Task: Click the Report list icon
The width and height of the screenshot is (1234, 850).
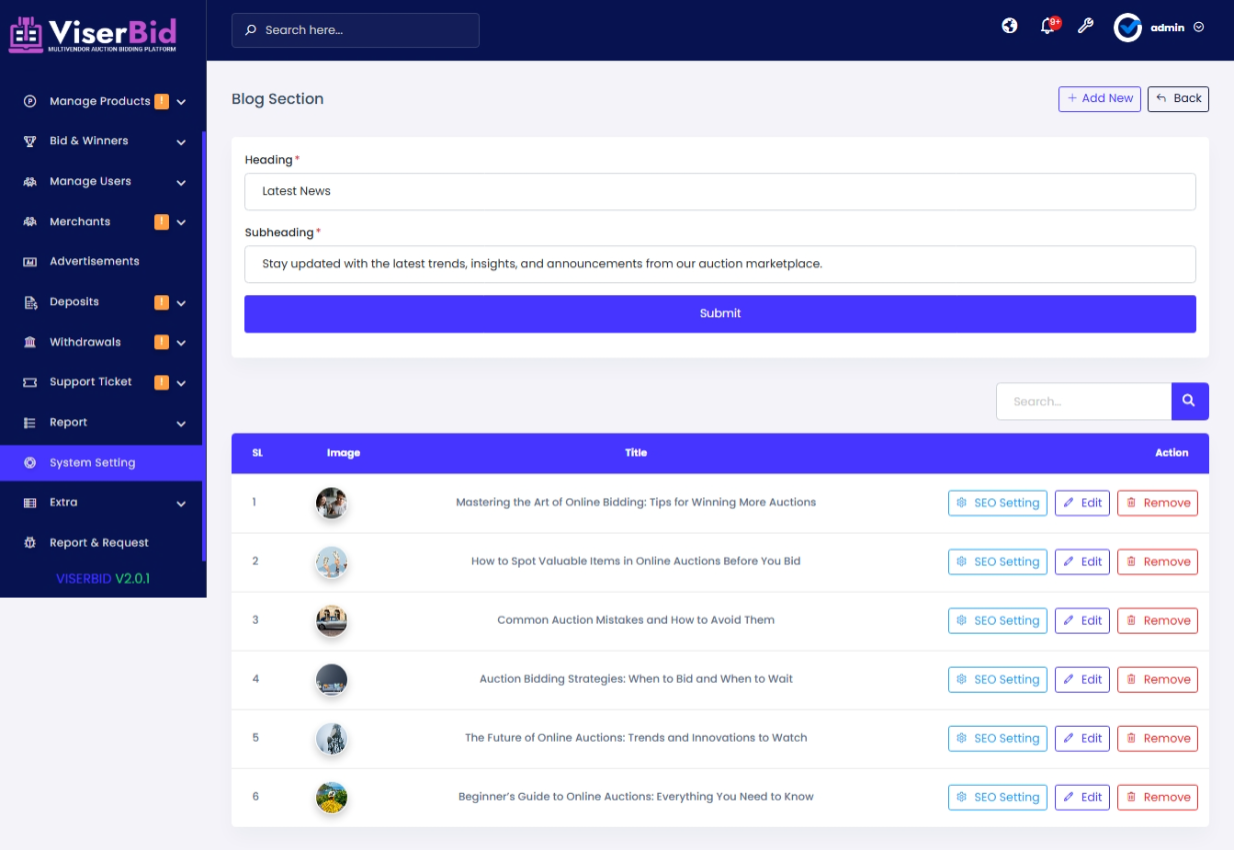Action: click(x=30, y=423)
